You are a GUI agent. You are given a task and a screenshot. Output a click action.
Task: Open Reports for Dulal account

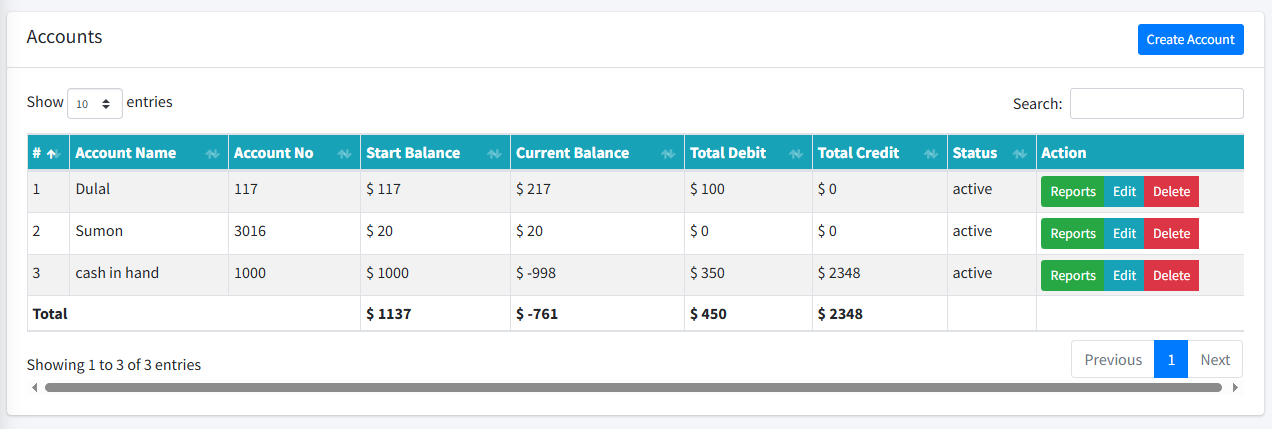(1073, 192)
